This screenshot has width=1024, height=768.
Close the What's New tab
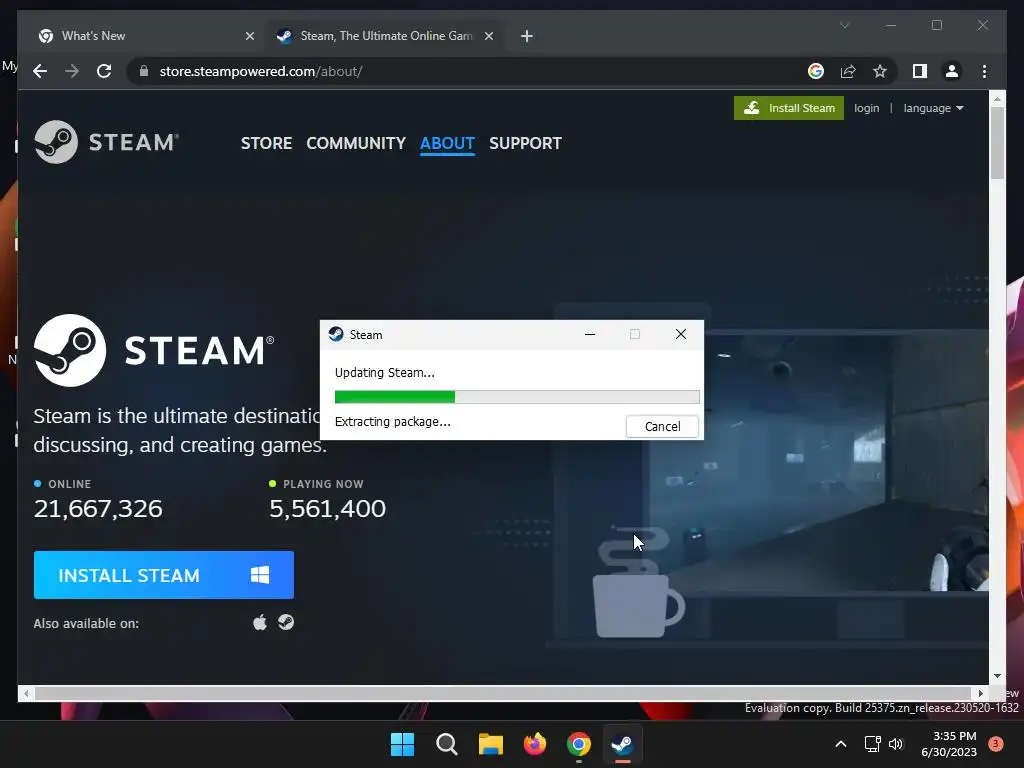click(249, 36)
